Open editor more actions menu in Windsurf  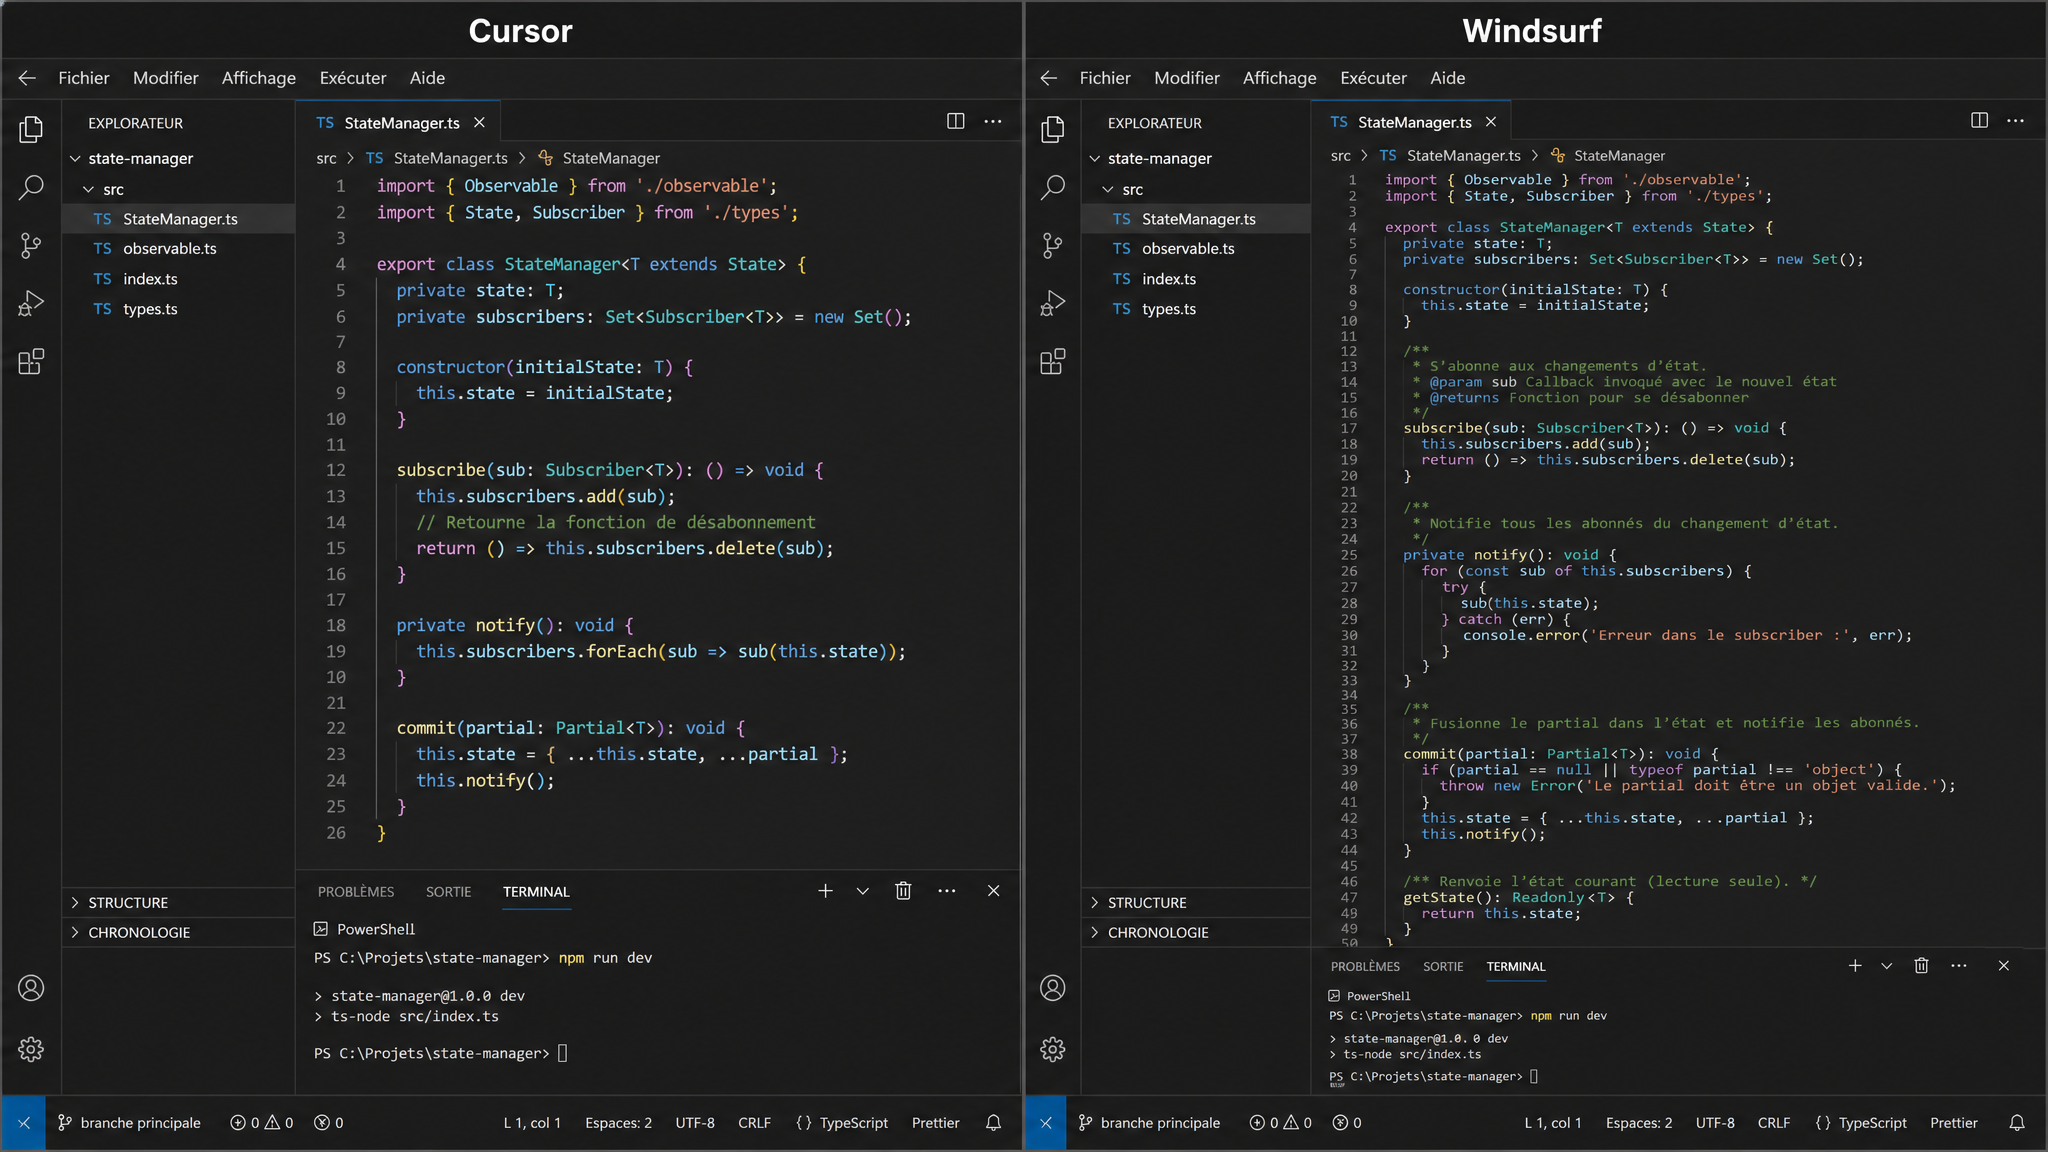pos(2016,120)
